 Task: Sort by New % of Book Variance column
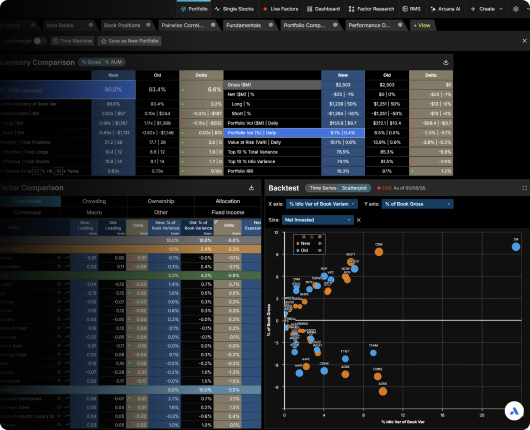click(x=165, y=227)
